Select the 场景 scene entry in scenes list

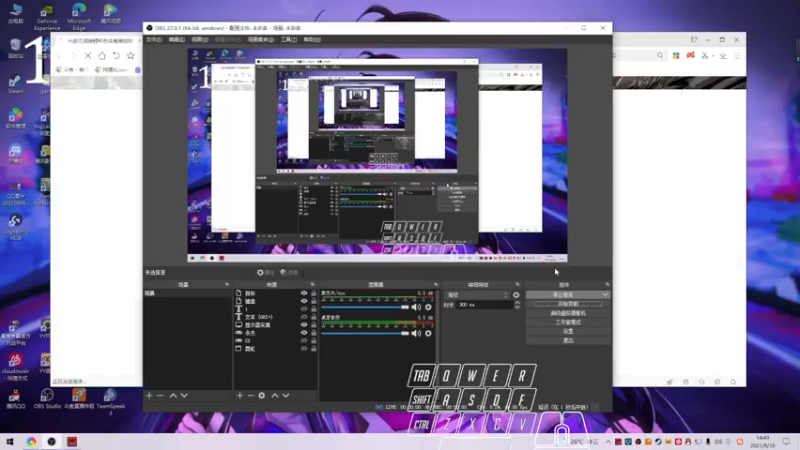(x=187, y=293)
